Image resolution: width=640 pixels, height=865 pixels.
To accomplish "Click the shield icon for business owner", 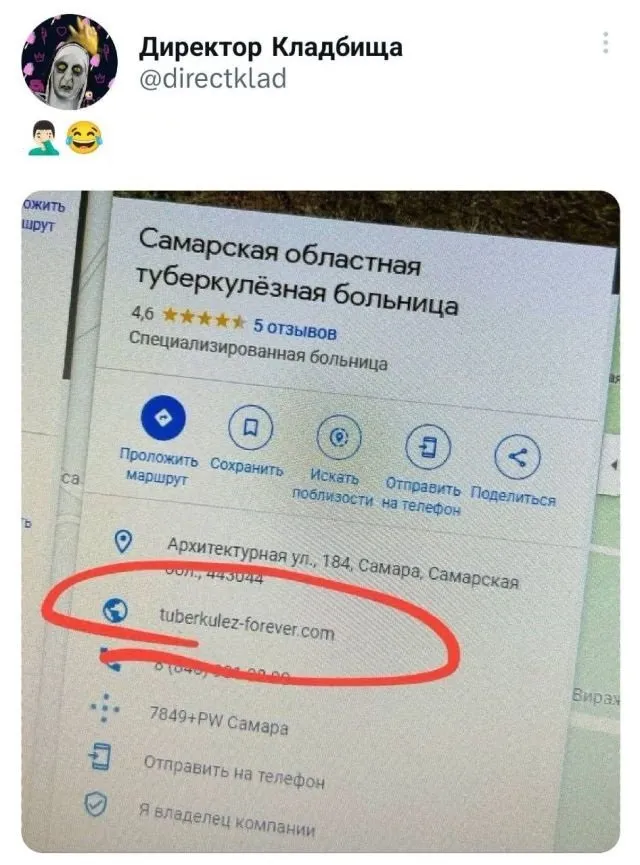I will tap(95, 804).
